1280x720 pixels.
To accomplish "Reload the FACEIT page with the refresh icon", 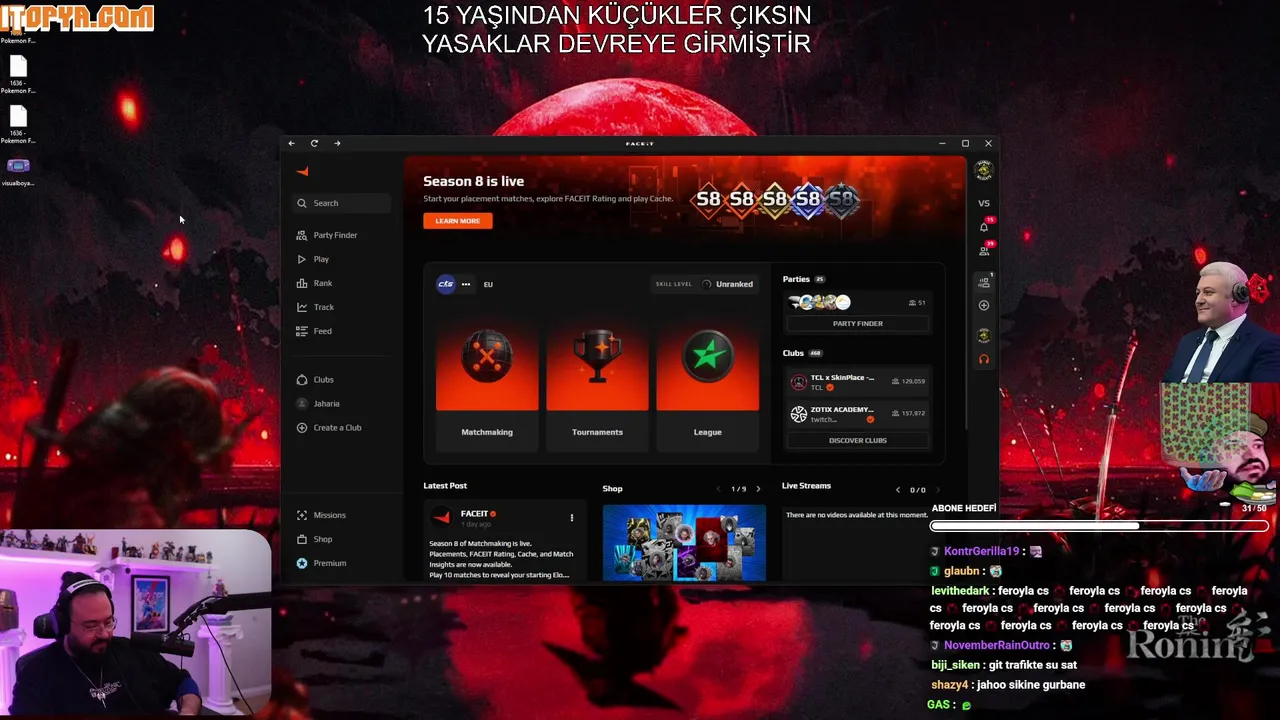I will pyautogui.click(x=314, y=143).
